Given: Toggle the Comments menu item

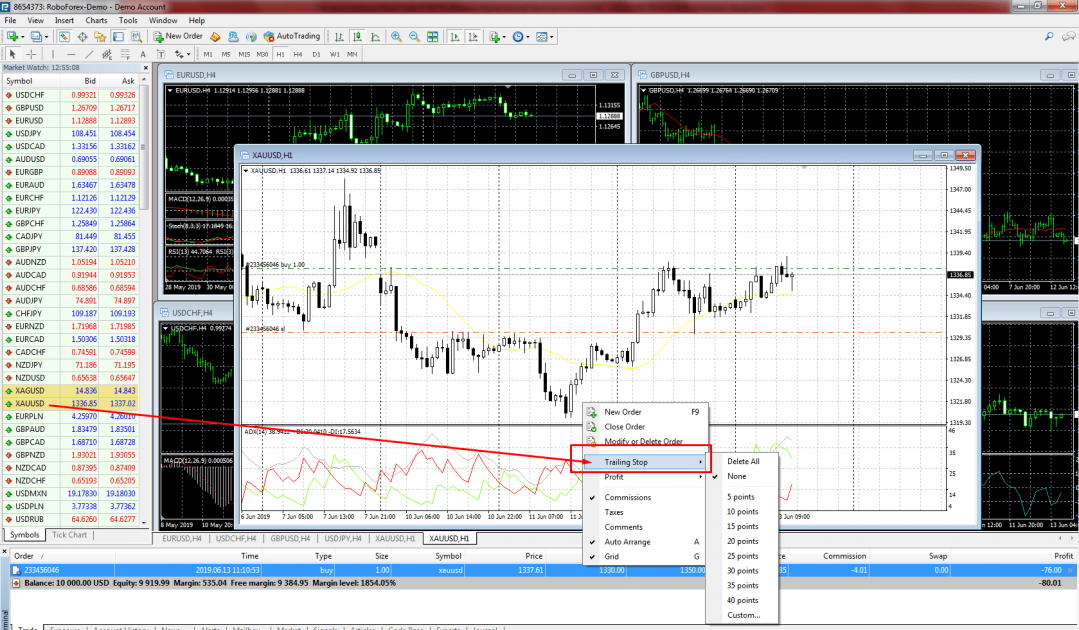Looking at the screenshot, I should point(645,527).
